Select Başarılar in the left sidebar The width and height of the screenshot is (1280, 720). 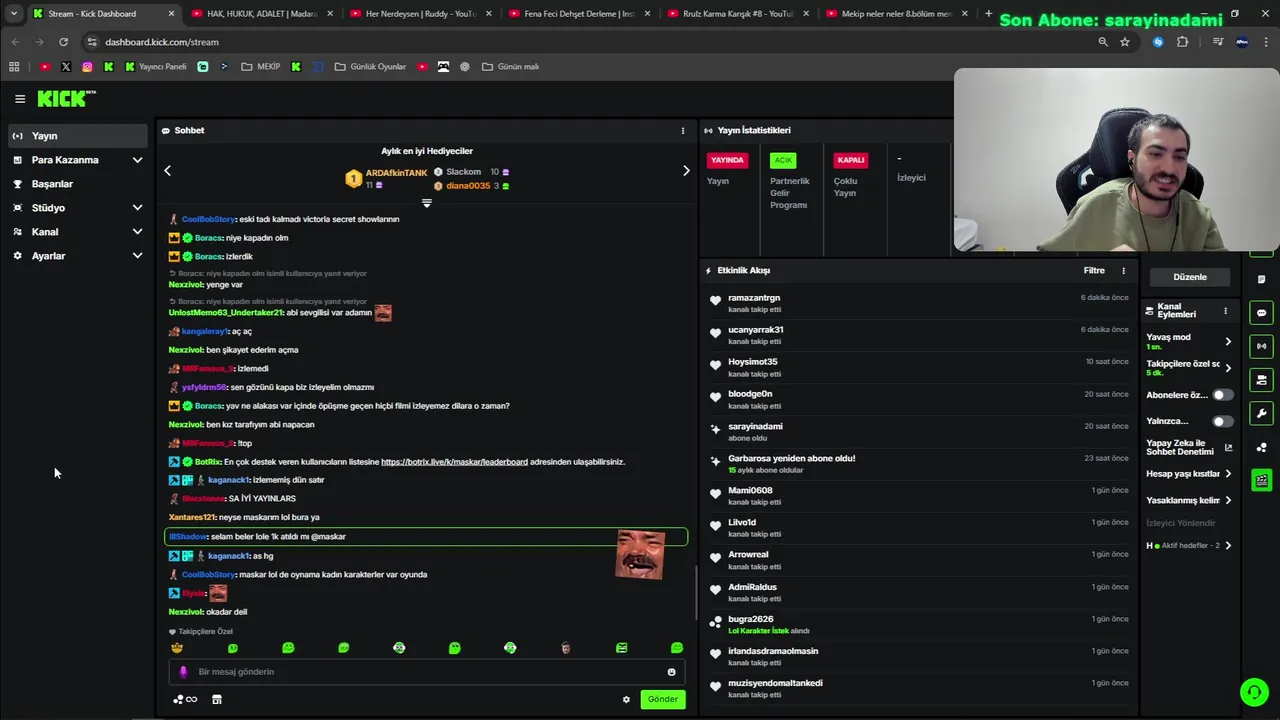click(79, 184)
